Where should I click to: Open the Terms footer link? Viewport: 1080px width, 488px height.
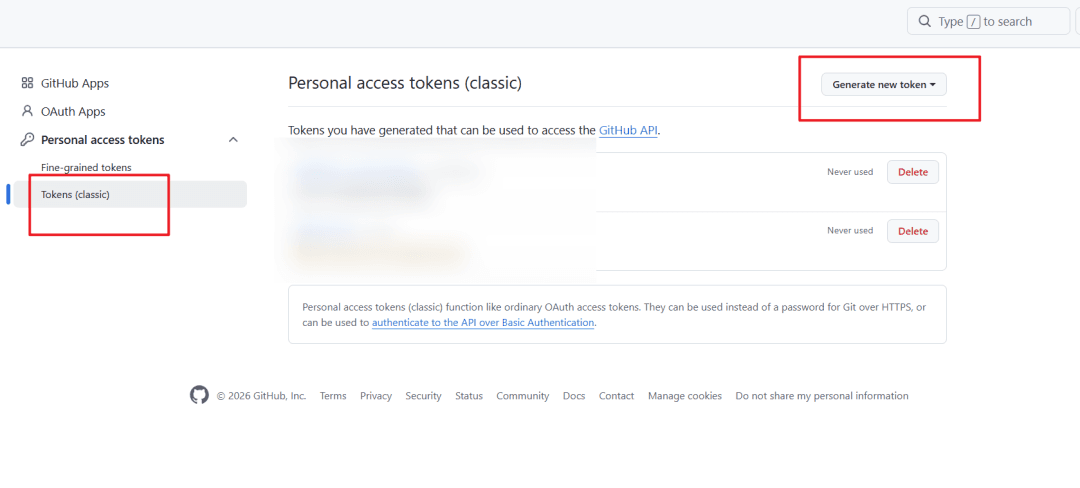point(333,396)
